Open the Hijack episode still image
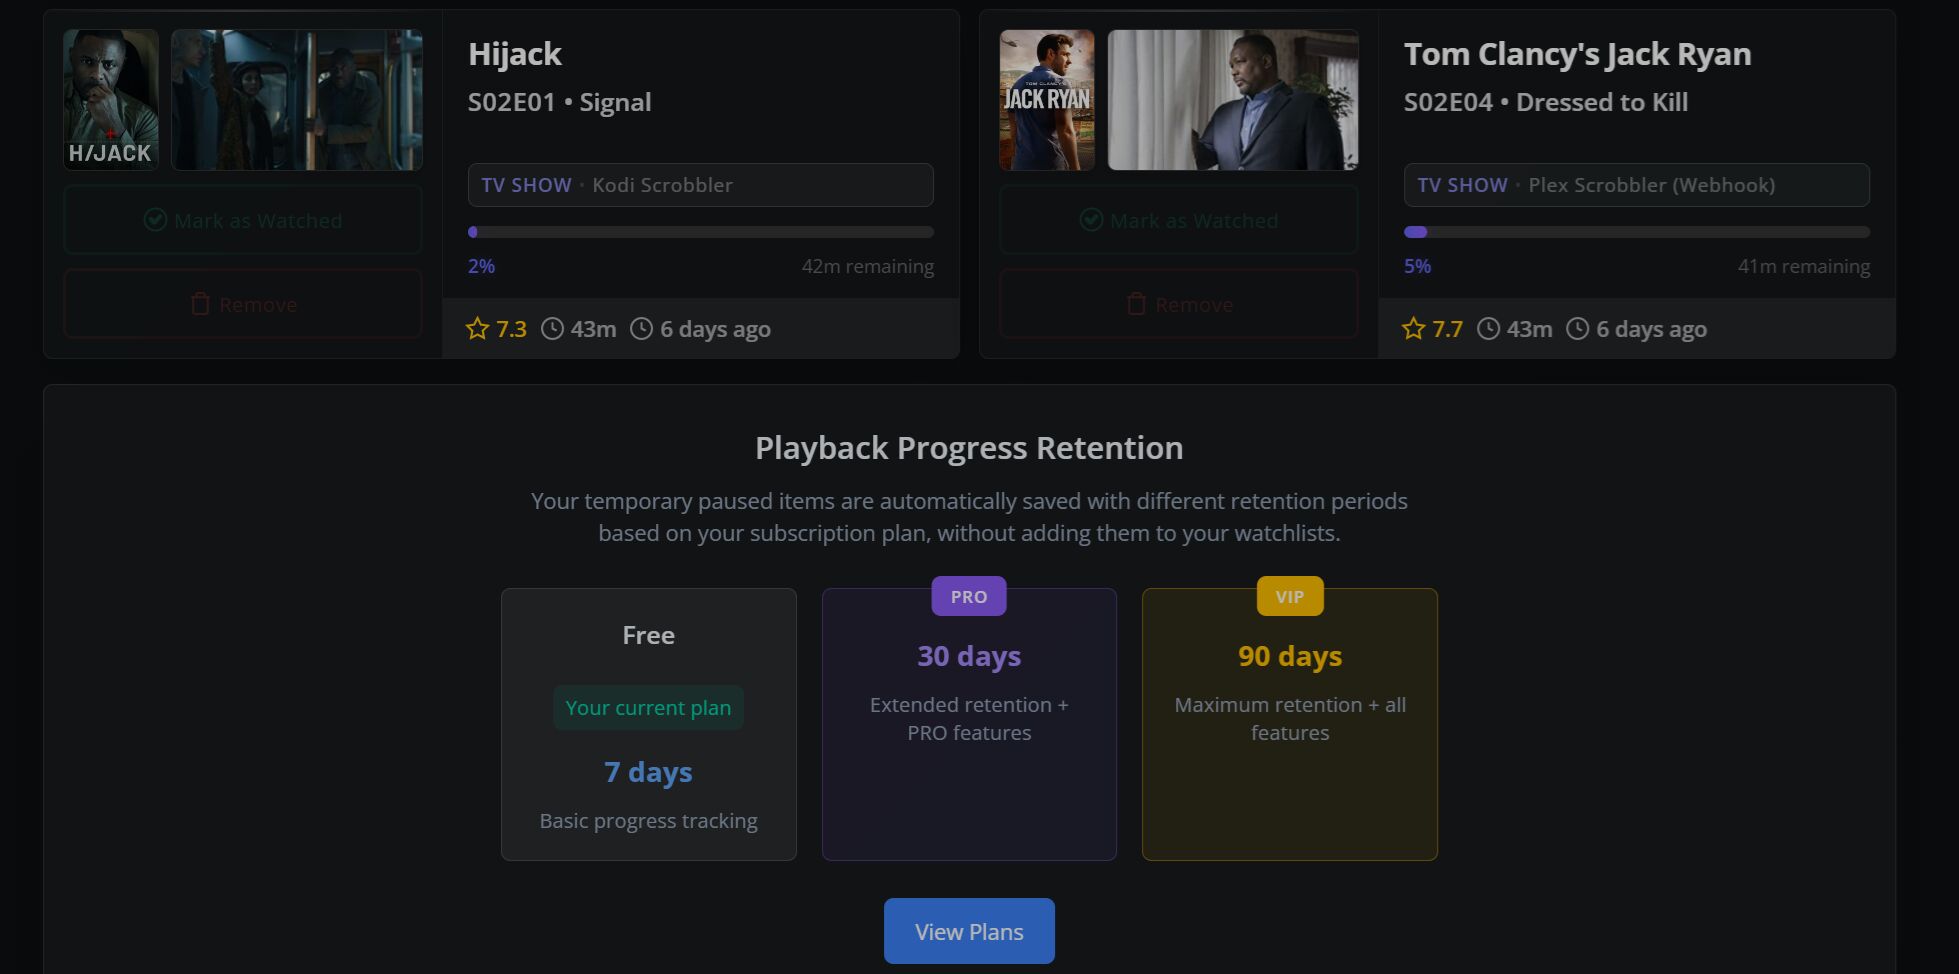 click(297, 99)
